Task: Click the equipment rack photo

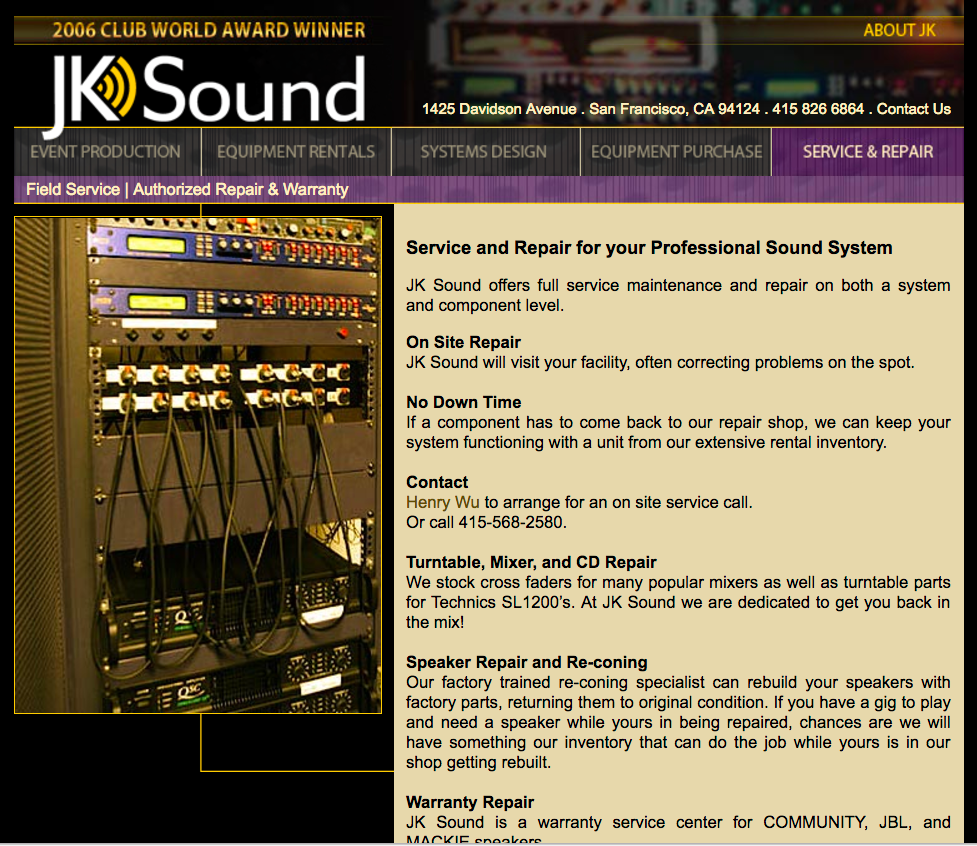Action: pos(198,465)
